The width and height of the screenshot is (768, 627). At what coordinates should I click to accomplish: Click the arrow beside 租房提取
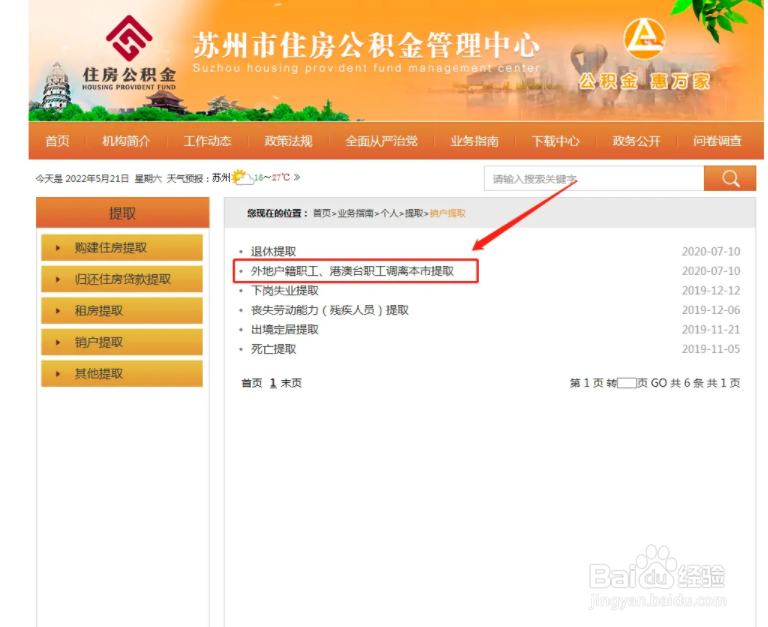click(x=58, y=311)
